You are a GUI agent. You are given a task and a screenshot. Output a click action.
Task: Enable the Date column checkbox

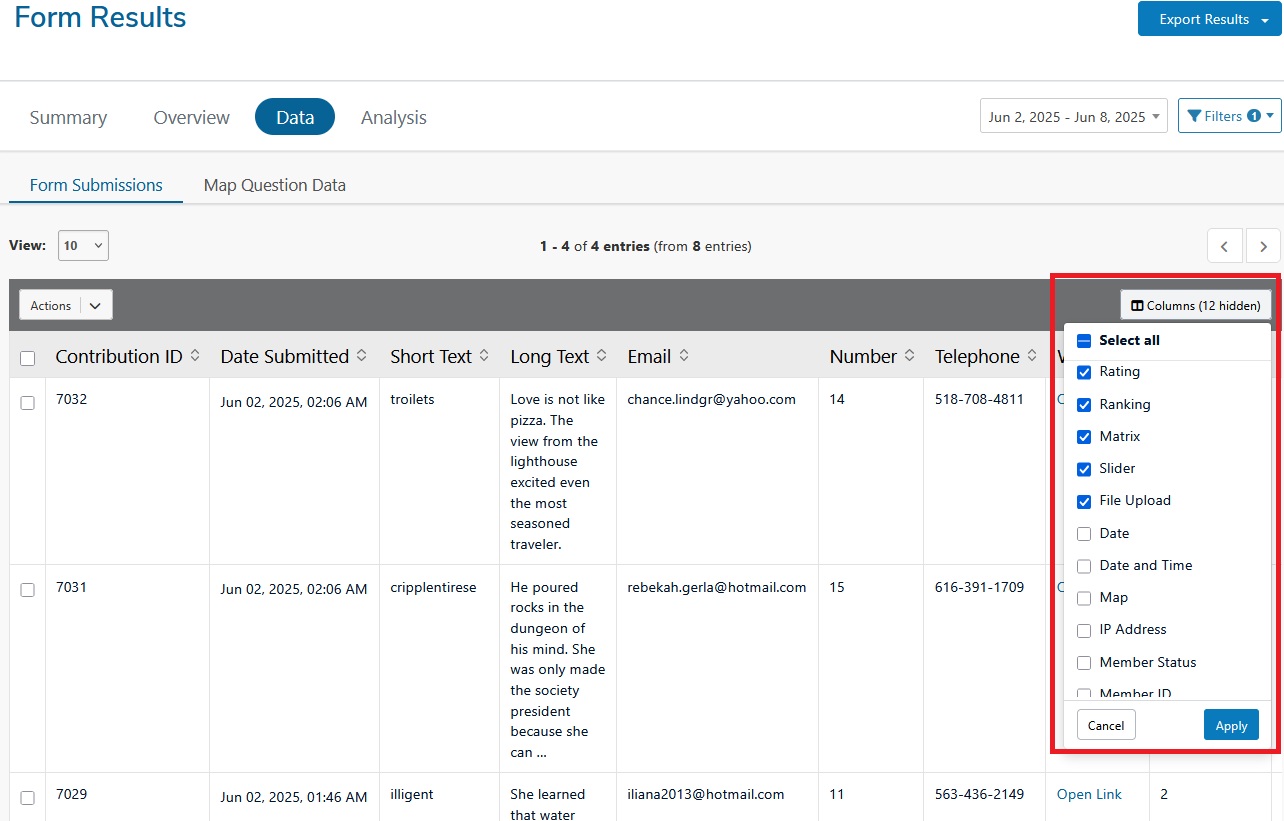point(1084,534)
